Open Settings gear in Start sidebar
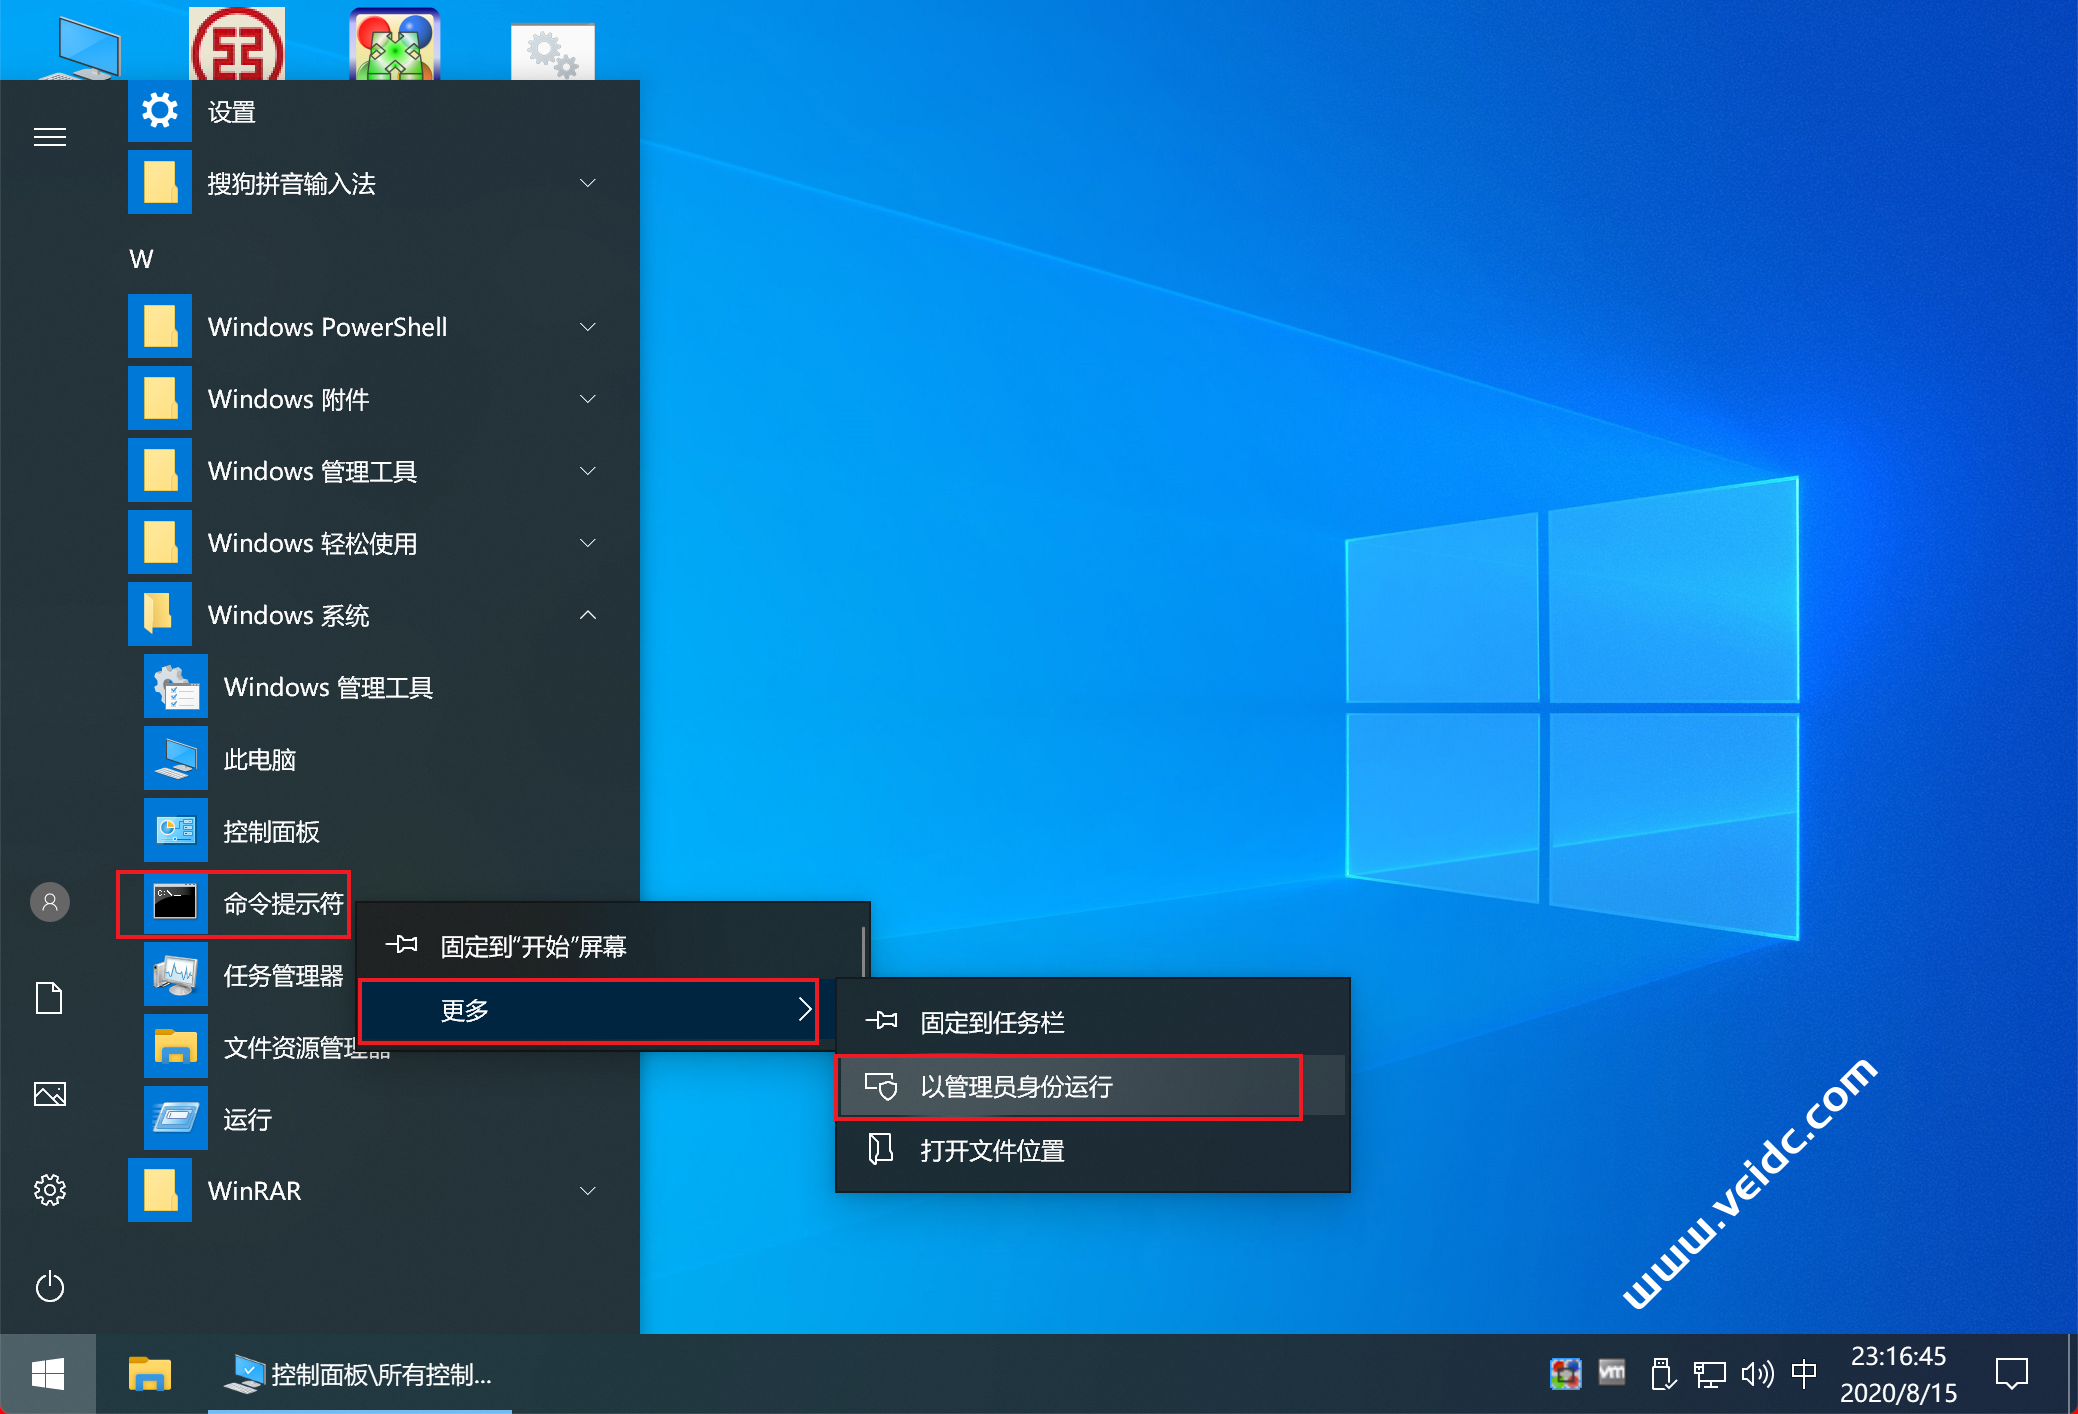The width and height of the screenshot is (2078, 1414). click(x=49, y=1190)
